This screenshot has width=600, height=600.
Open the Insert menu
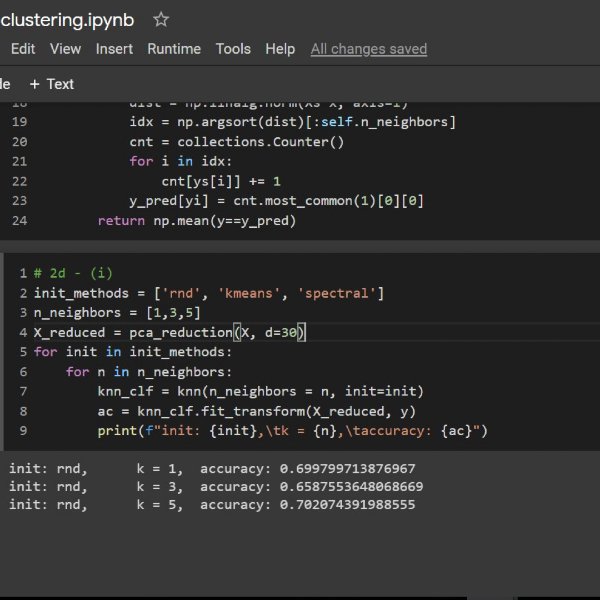pos(114,49)
